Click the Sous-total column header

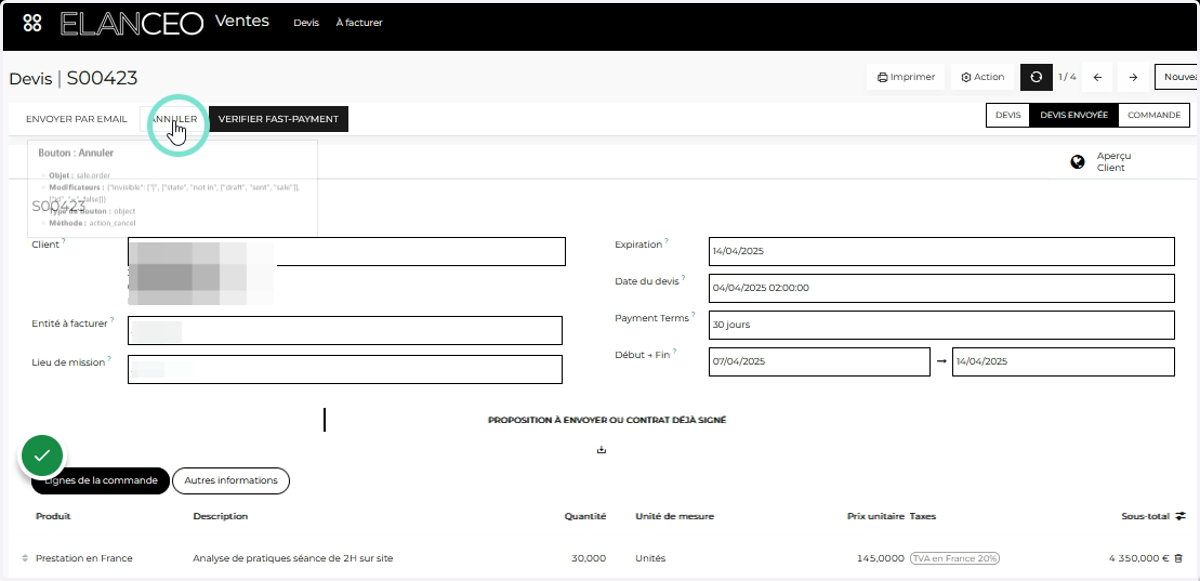pyautogui.click(x=1146, y=516)
